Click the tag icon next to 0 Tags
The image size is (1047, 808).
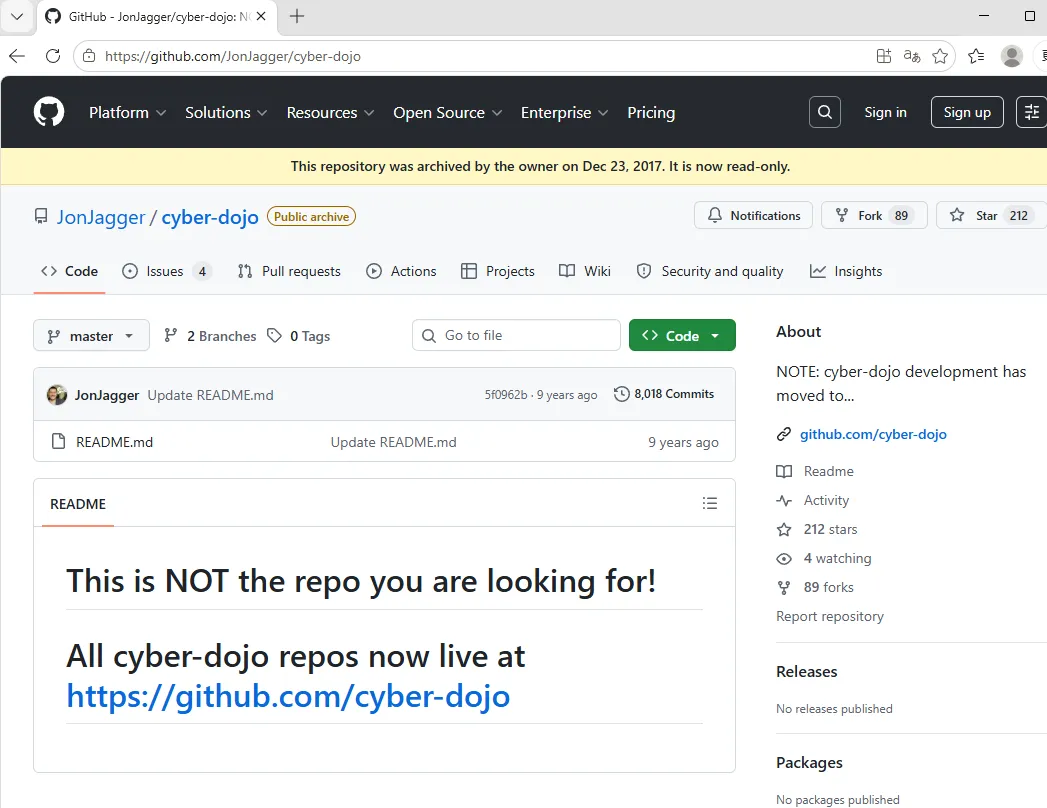click(274, 335)
